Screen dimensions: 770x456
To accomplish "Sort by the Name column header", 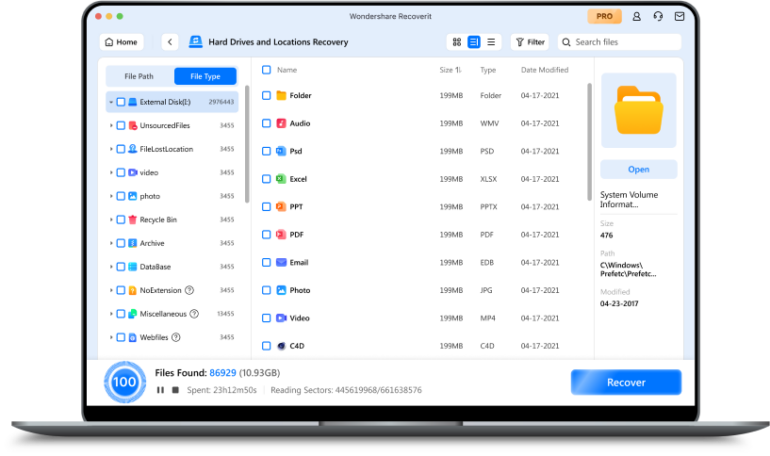I will (287, 70).
